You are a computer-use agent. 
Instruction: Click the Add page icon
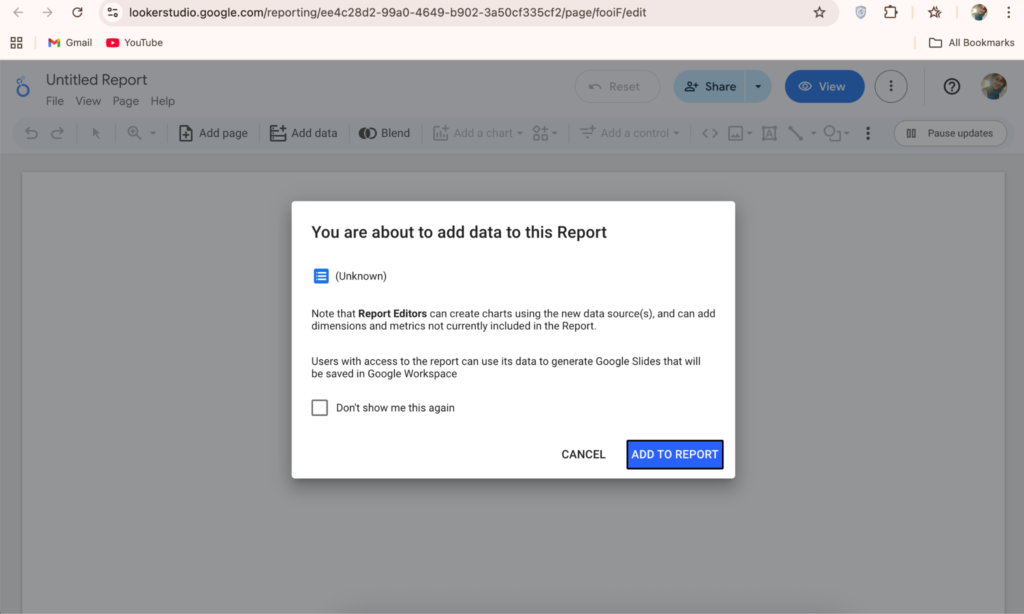pyautogui.click(x=186, y=133)
